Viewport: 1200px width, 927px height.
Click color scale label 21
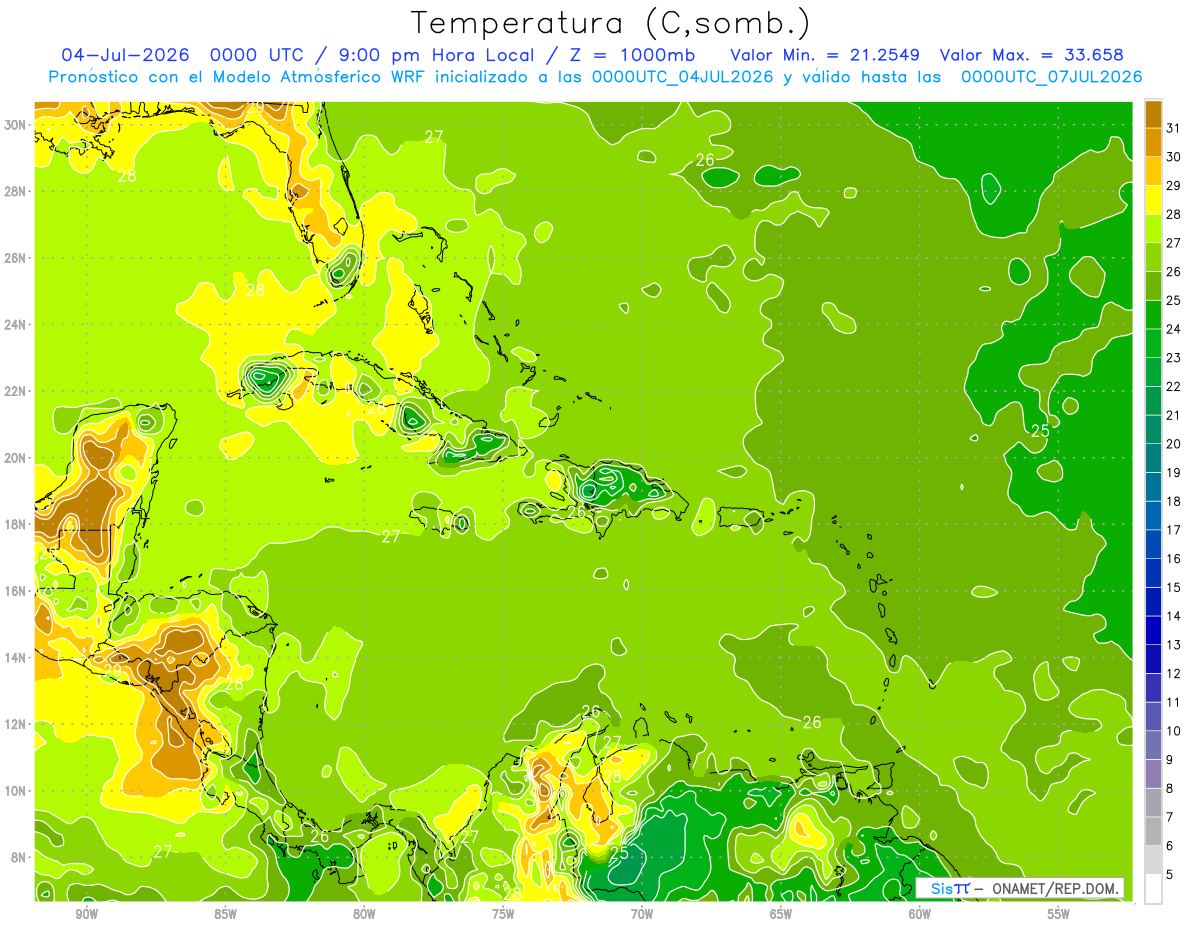(1174, 415)
